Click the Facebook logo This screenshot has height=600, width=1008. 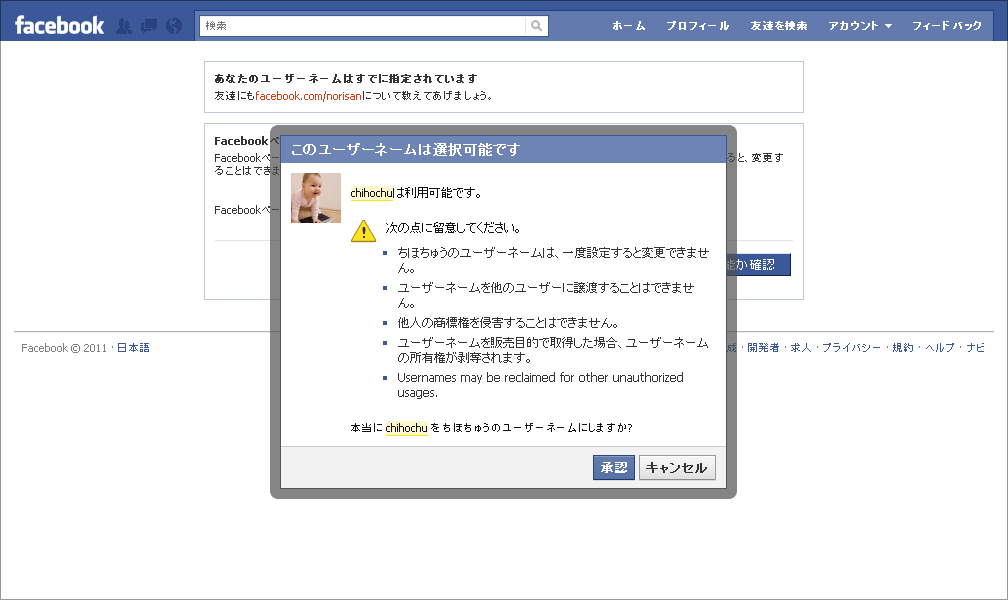(59, 26)
